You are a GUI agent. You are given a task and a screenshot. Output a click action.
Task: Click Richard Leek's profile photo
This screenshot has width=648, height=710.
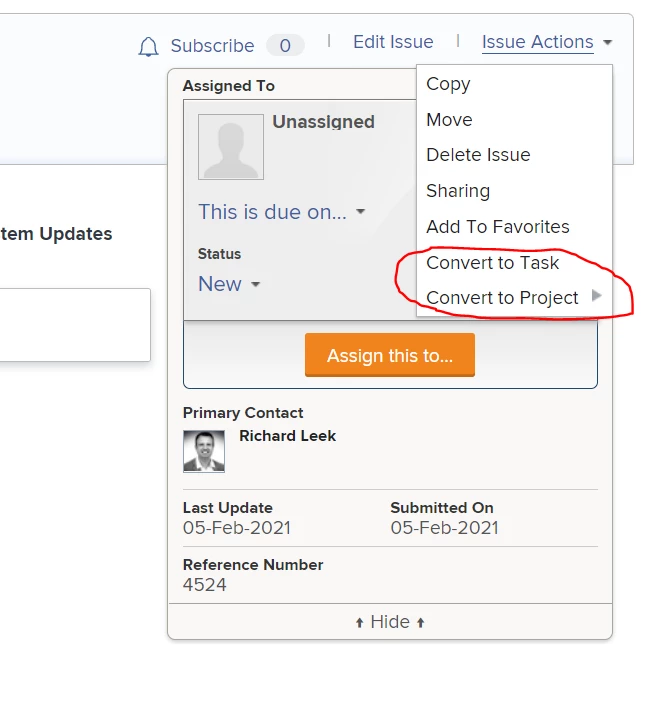(204, 451)
